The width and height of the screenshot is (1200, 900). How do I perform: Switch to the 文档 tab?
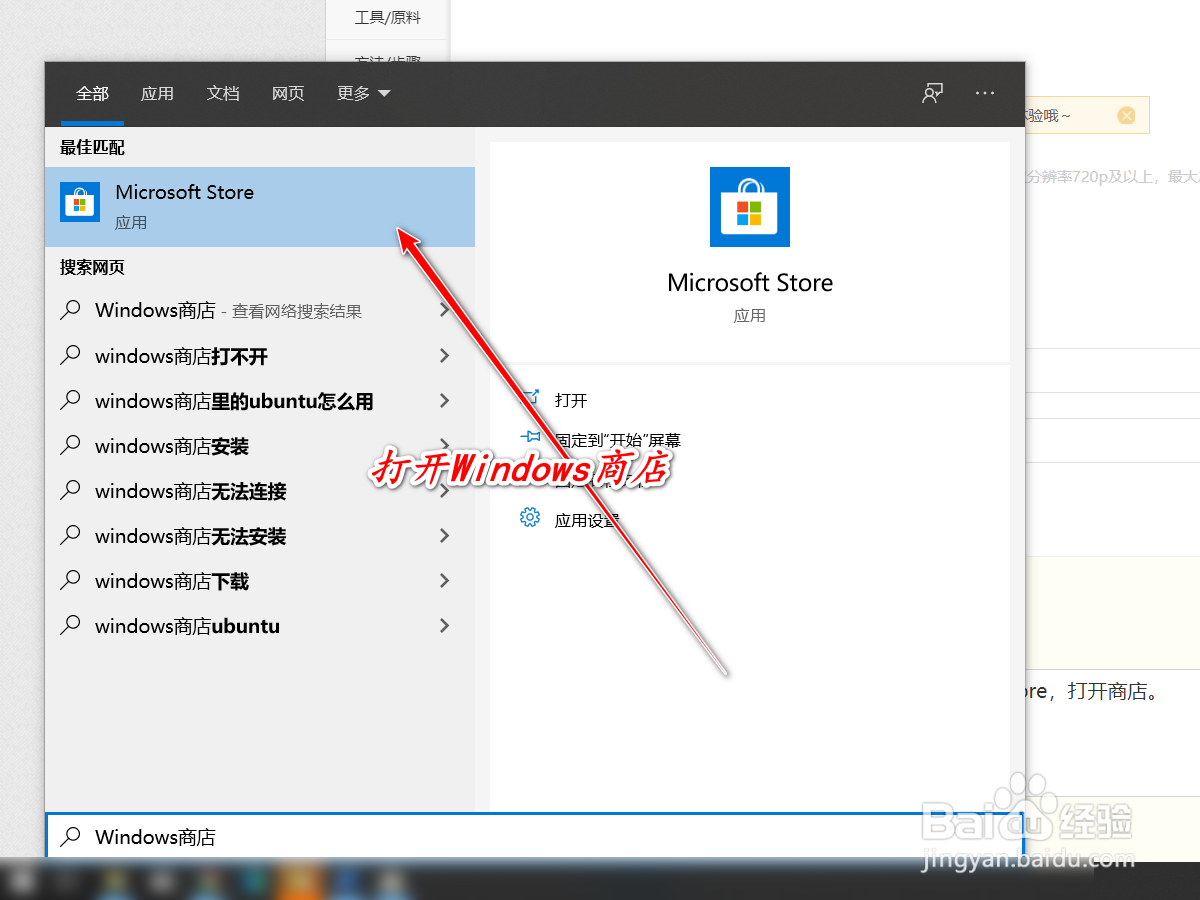click(x=223, y=93)
